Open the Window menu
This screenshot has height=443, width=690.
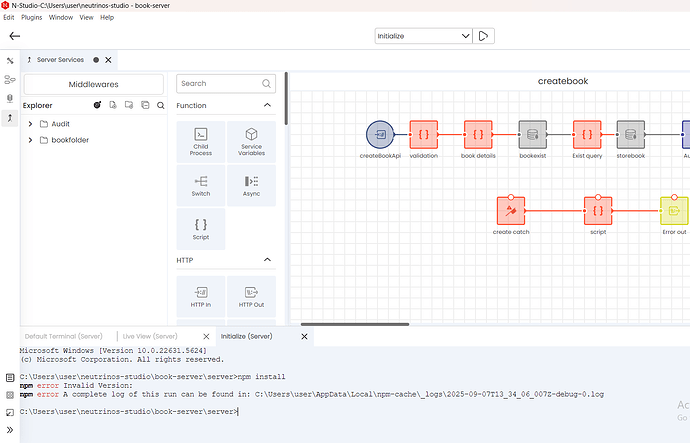click(x=61, y=18)
